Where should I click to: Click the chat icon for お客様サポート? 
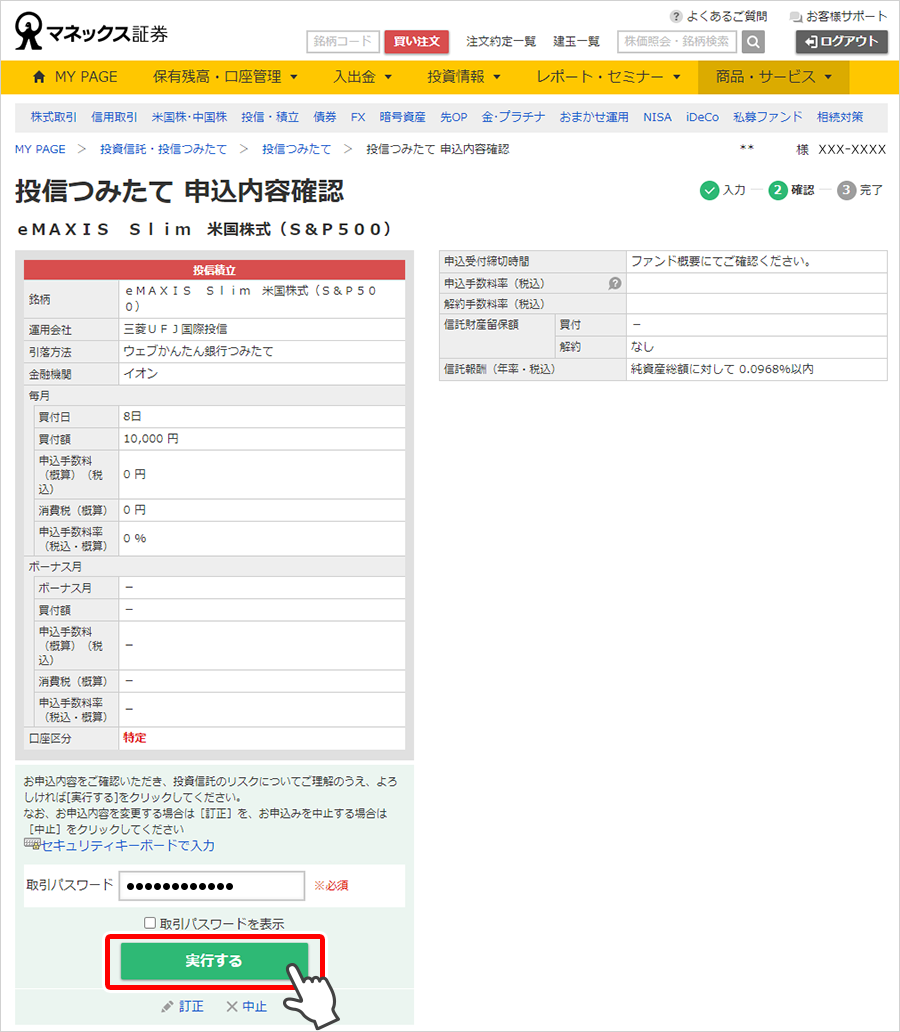pyautogui.click(x=796, y=17)
